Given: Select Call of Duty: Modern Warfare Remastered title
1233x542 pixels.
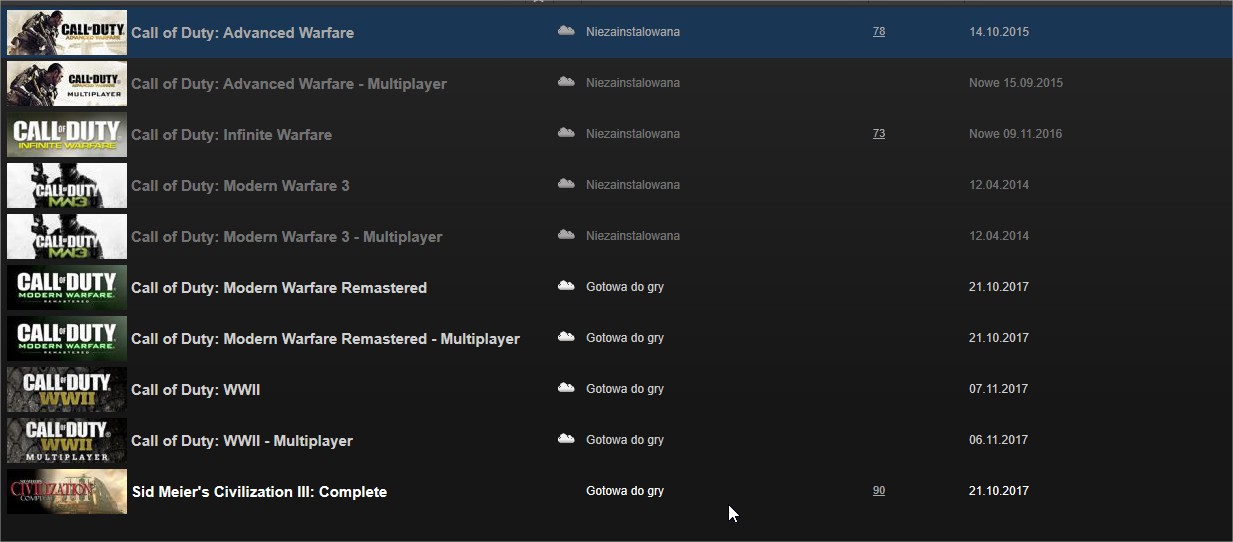Looking at the screenshot, I should click(279, 288).
